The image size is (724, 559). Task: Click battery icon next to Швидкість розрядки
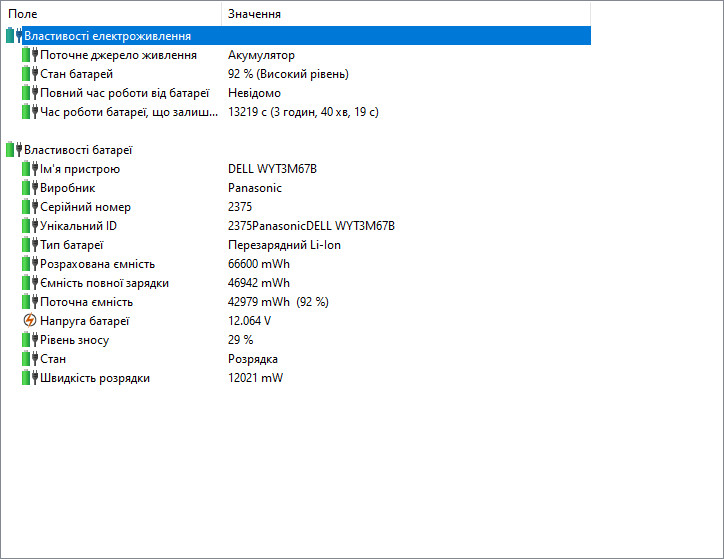(29, 378)
